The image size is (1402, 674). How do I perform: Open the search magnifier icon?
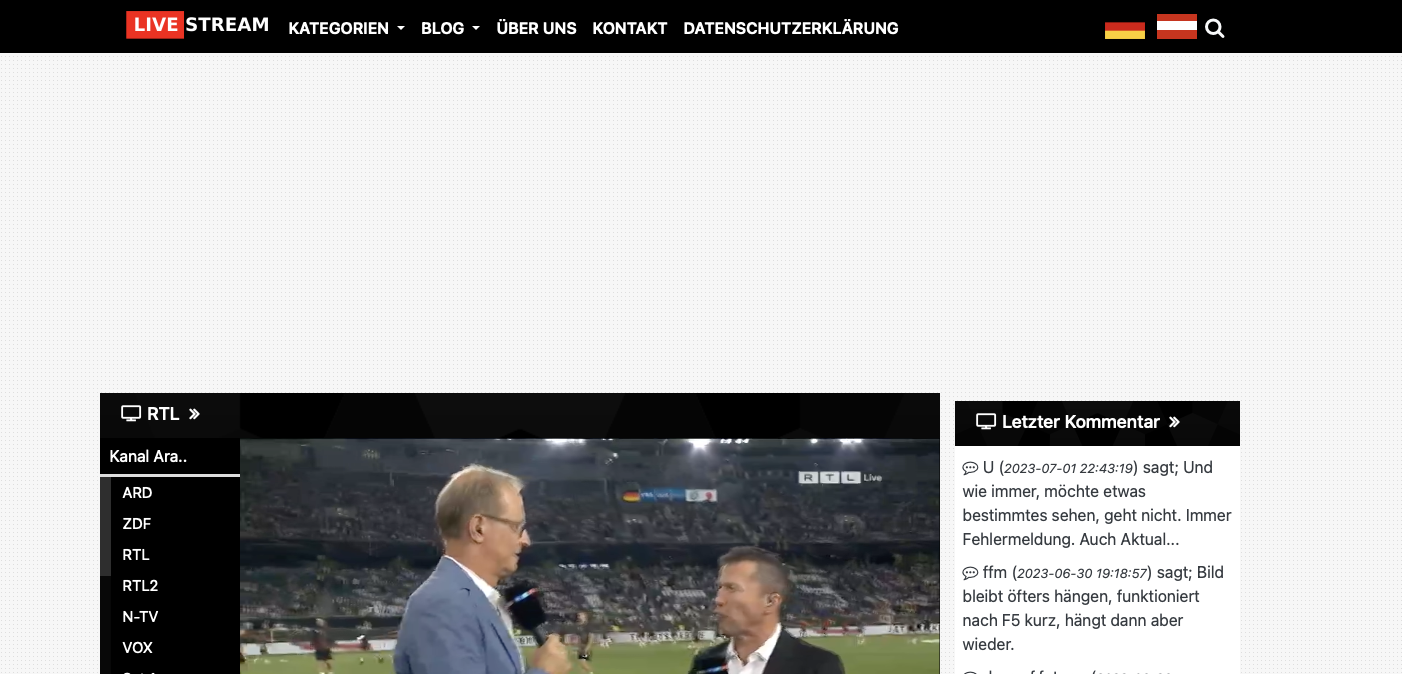point(1215,29)
